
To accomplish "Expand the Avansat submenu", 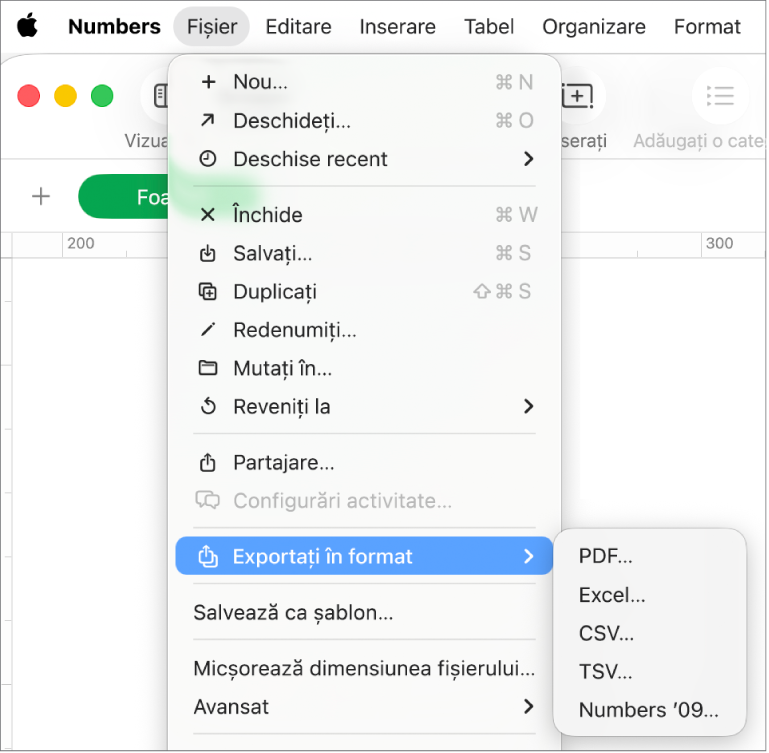I will click(x=364, y=707).
